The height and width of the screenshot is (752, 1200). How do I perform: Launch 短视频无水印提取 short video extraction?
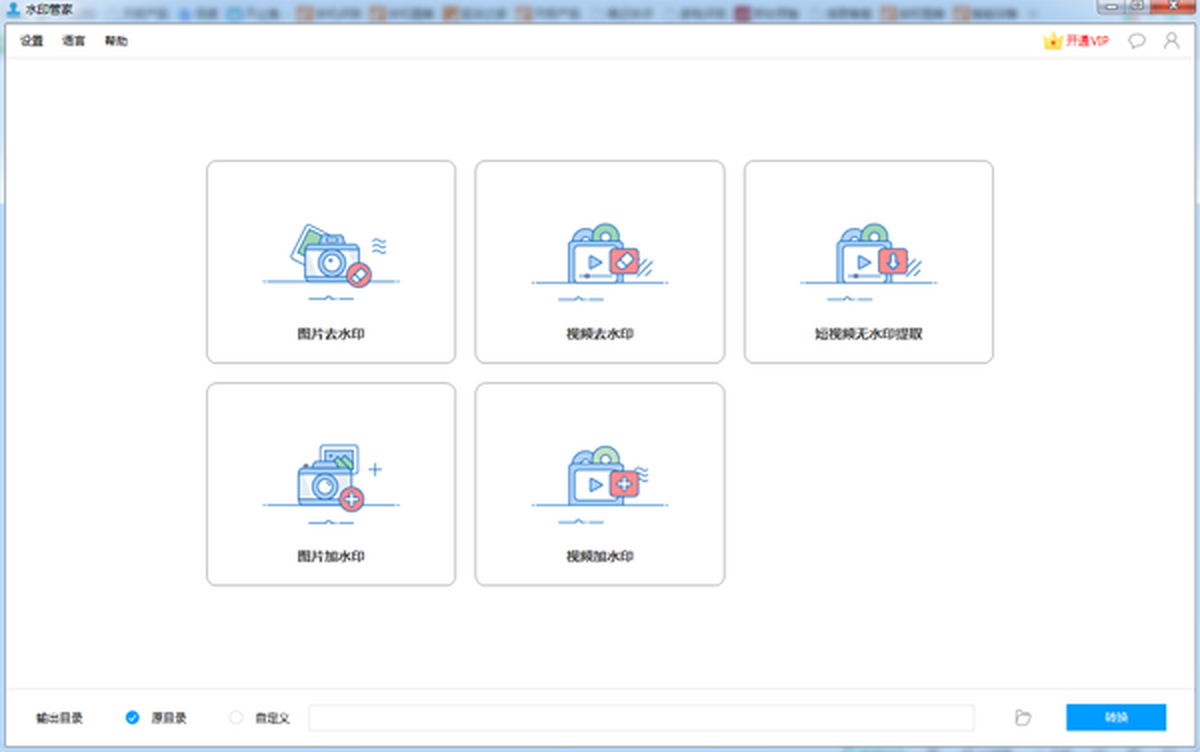pos(868,262)
